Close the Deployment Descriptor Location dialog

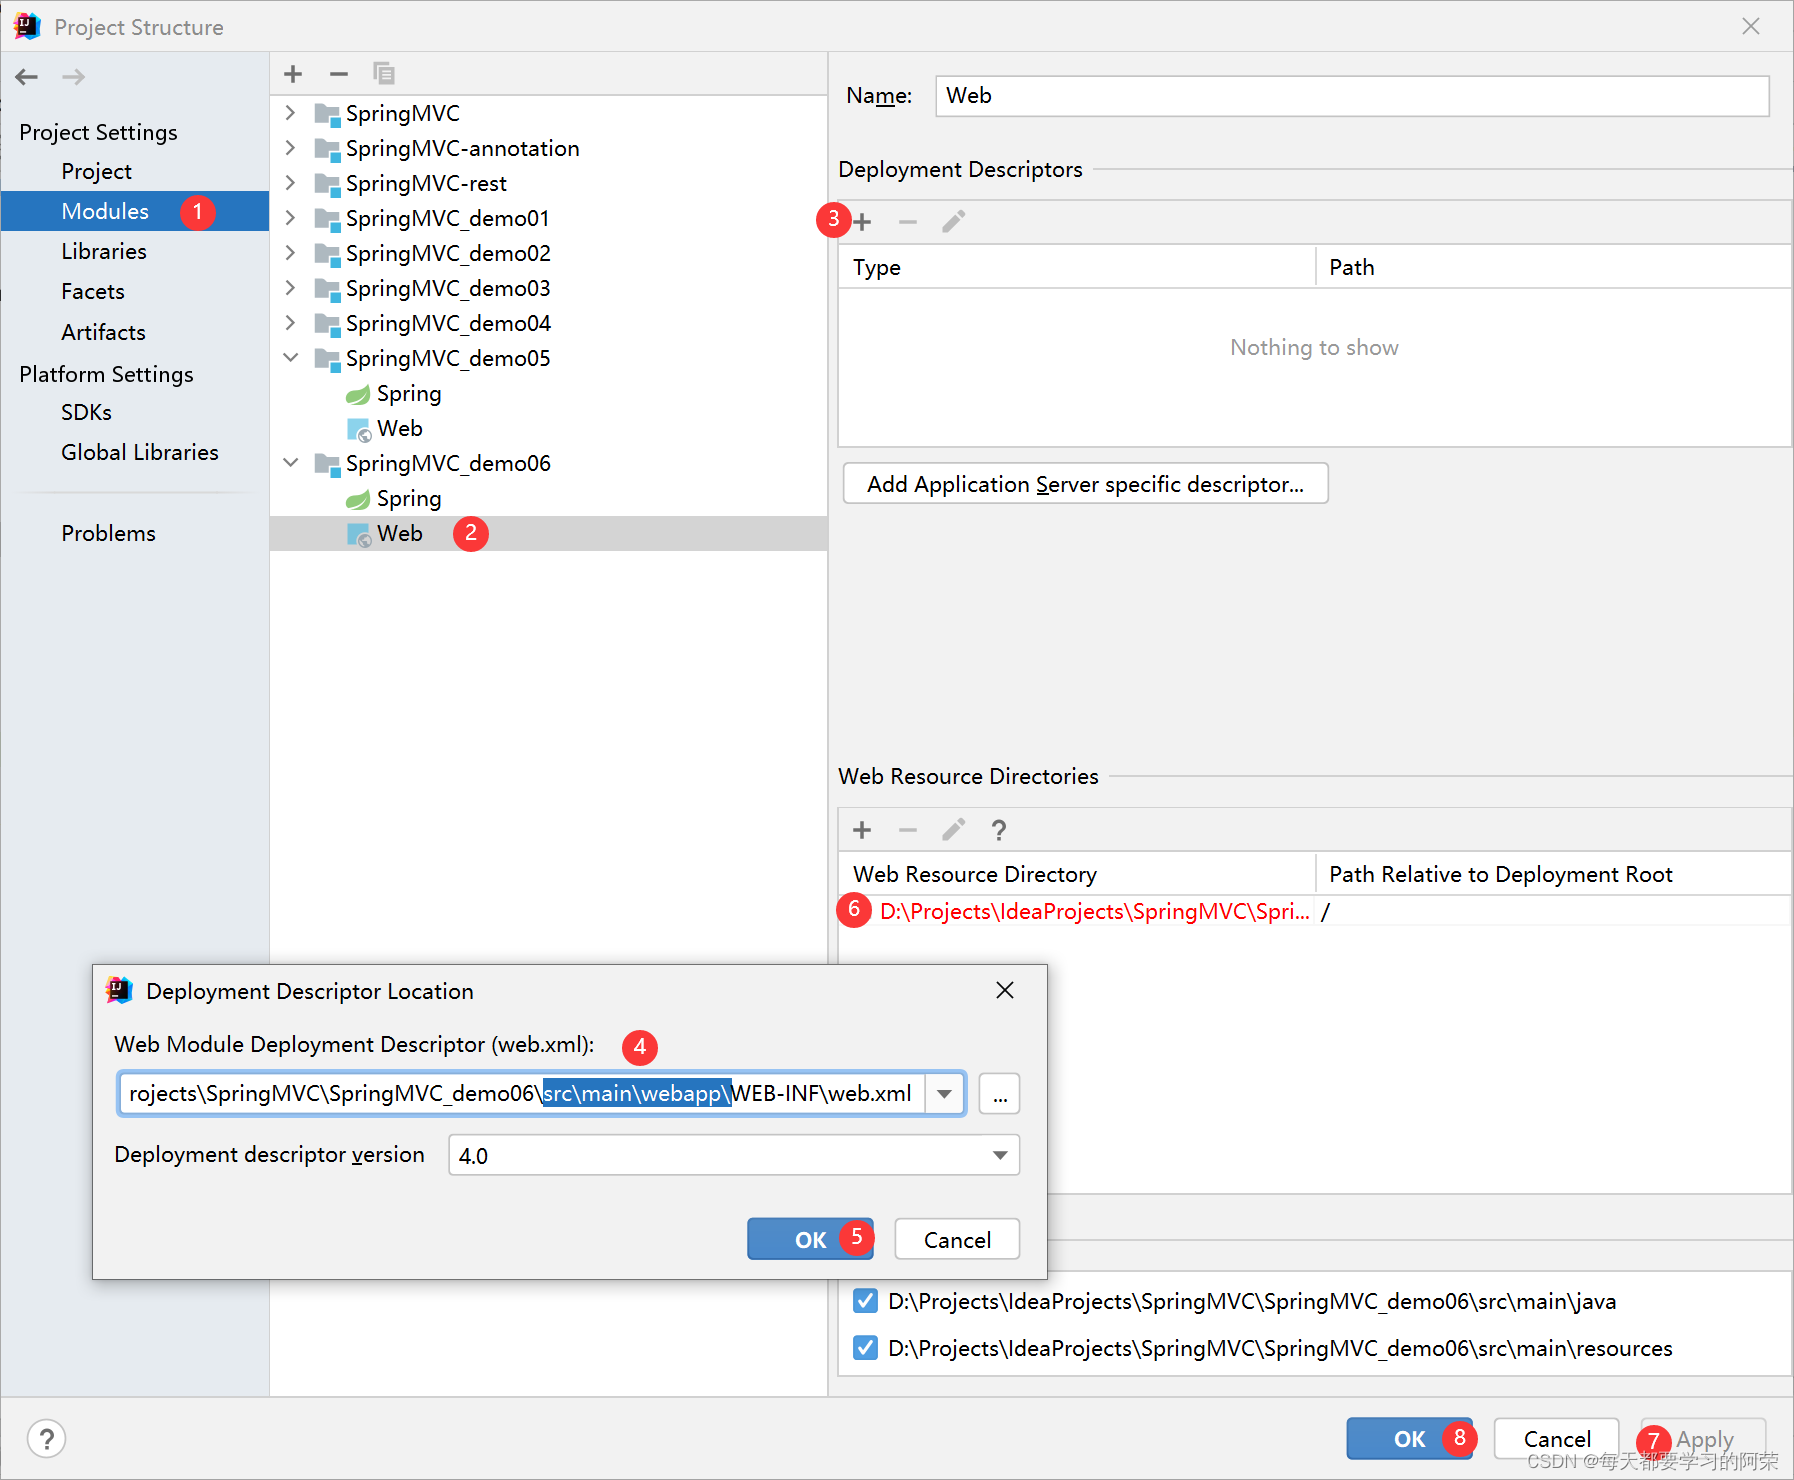point(1005,990)
